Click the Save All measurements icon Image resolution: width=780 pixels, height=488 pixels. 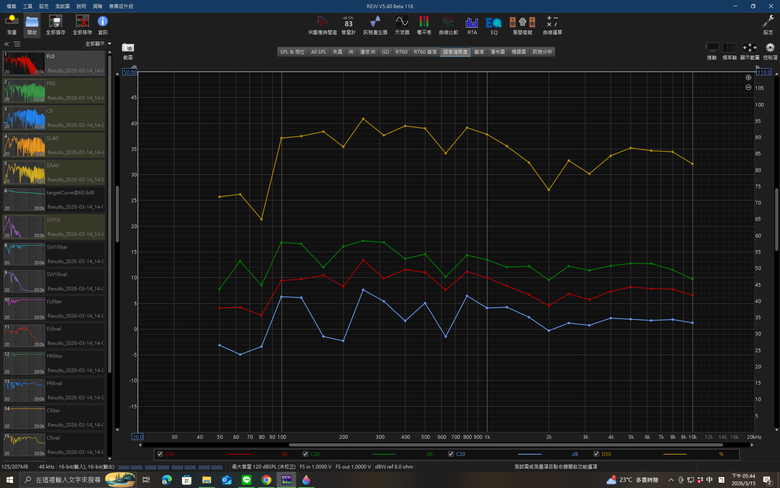[55, 24]
